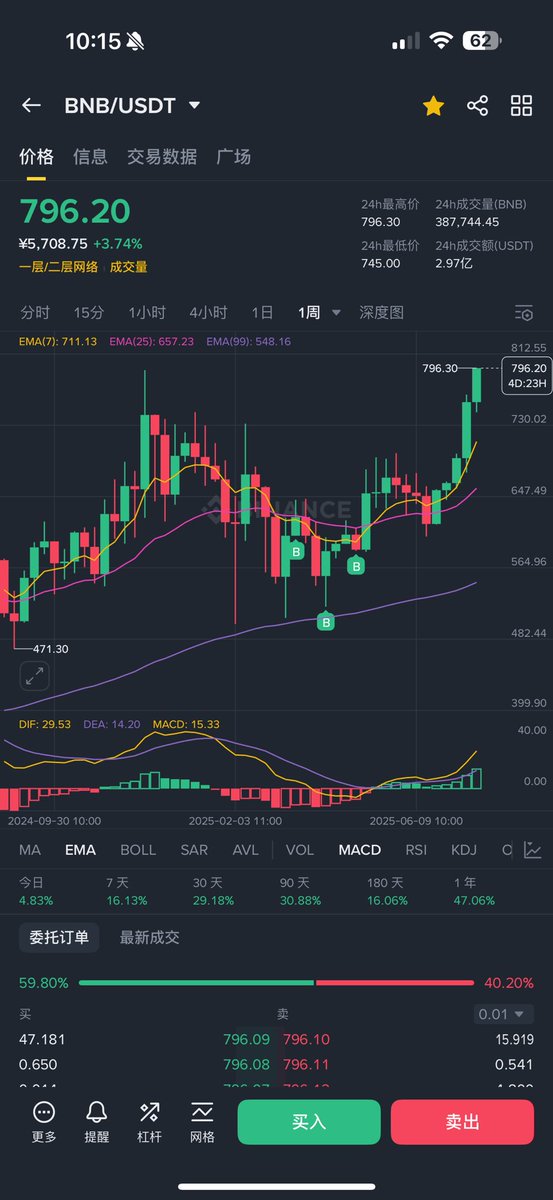Toggle the RSI sub-indicator
The image size is (553, 1200).
coord(416,850)
